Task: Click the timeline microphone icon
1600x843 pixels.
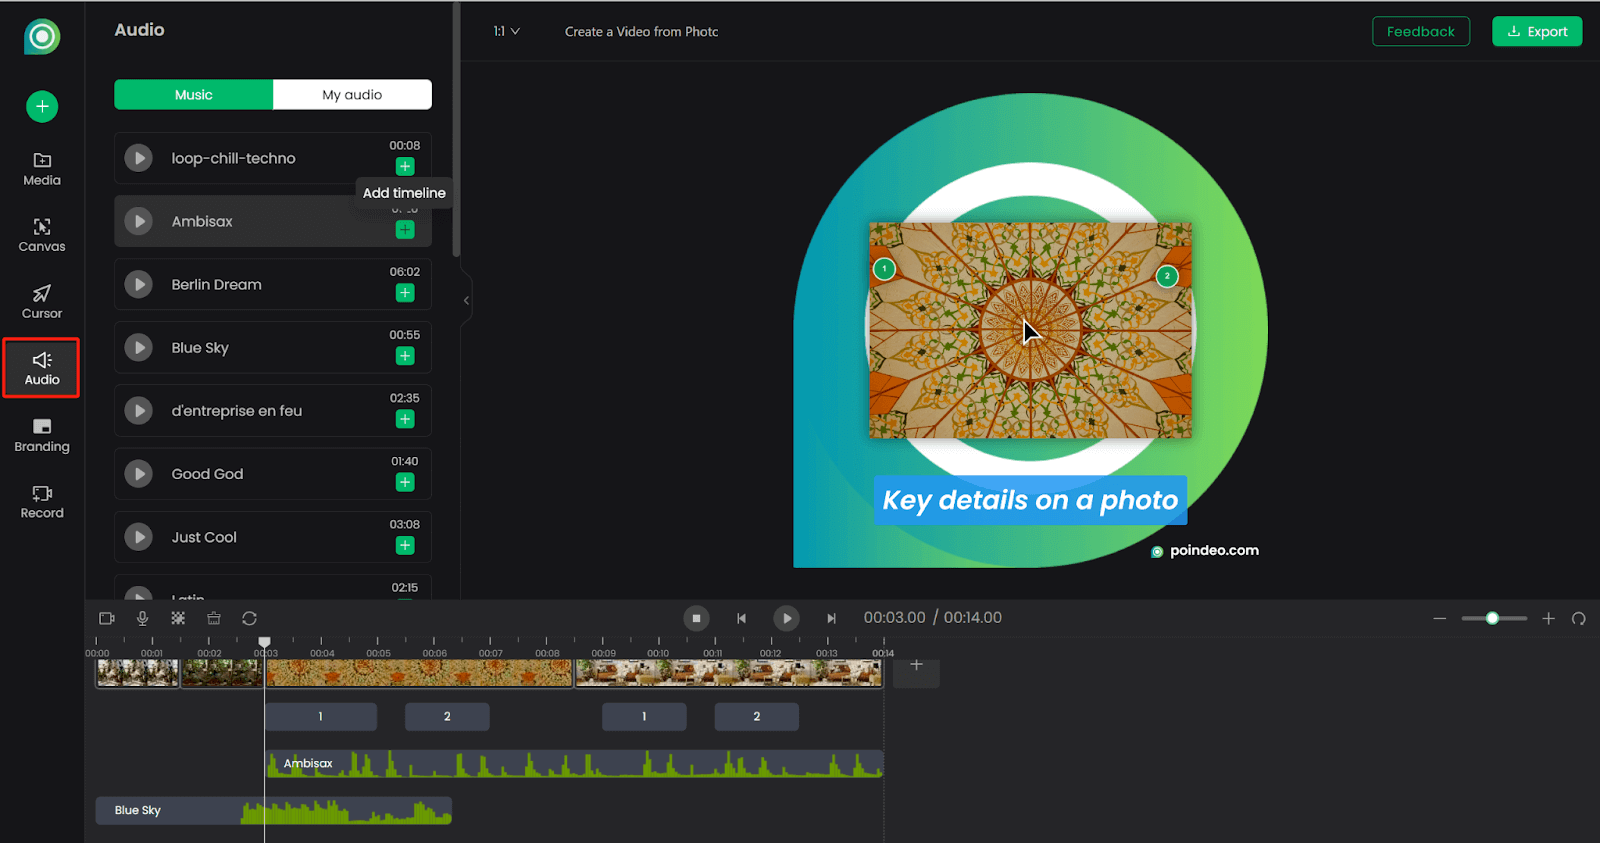Action: point(143,618)
